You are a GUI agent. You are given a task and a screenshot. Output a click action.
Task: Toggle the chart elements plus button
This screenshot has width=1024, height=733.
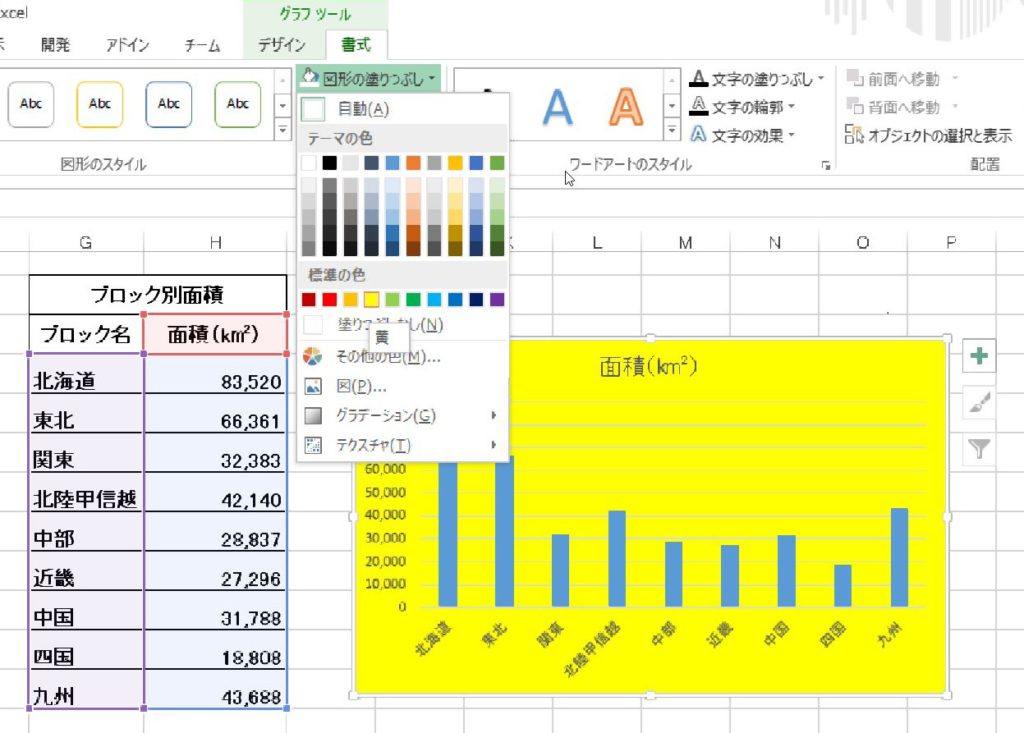click(x=979, y=355)
